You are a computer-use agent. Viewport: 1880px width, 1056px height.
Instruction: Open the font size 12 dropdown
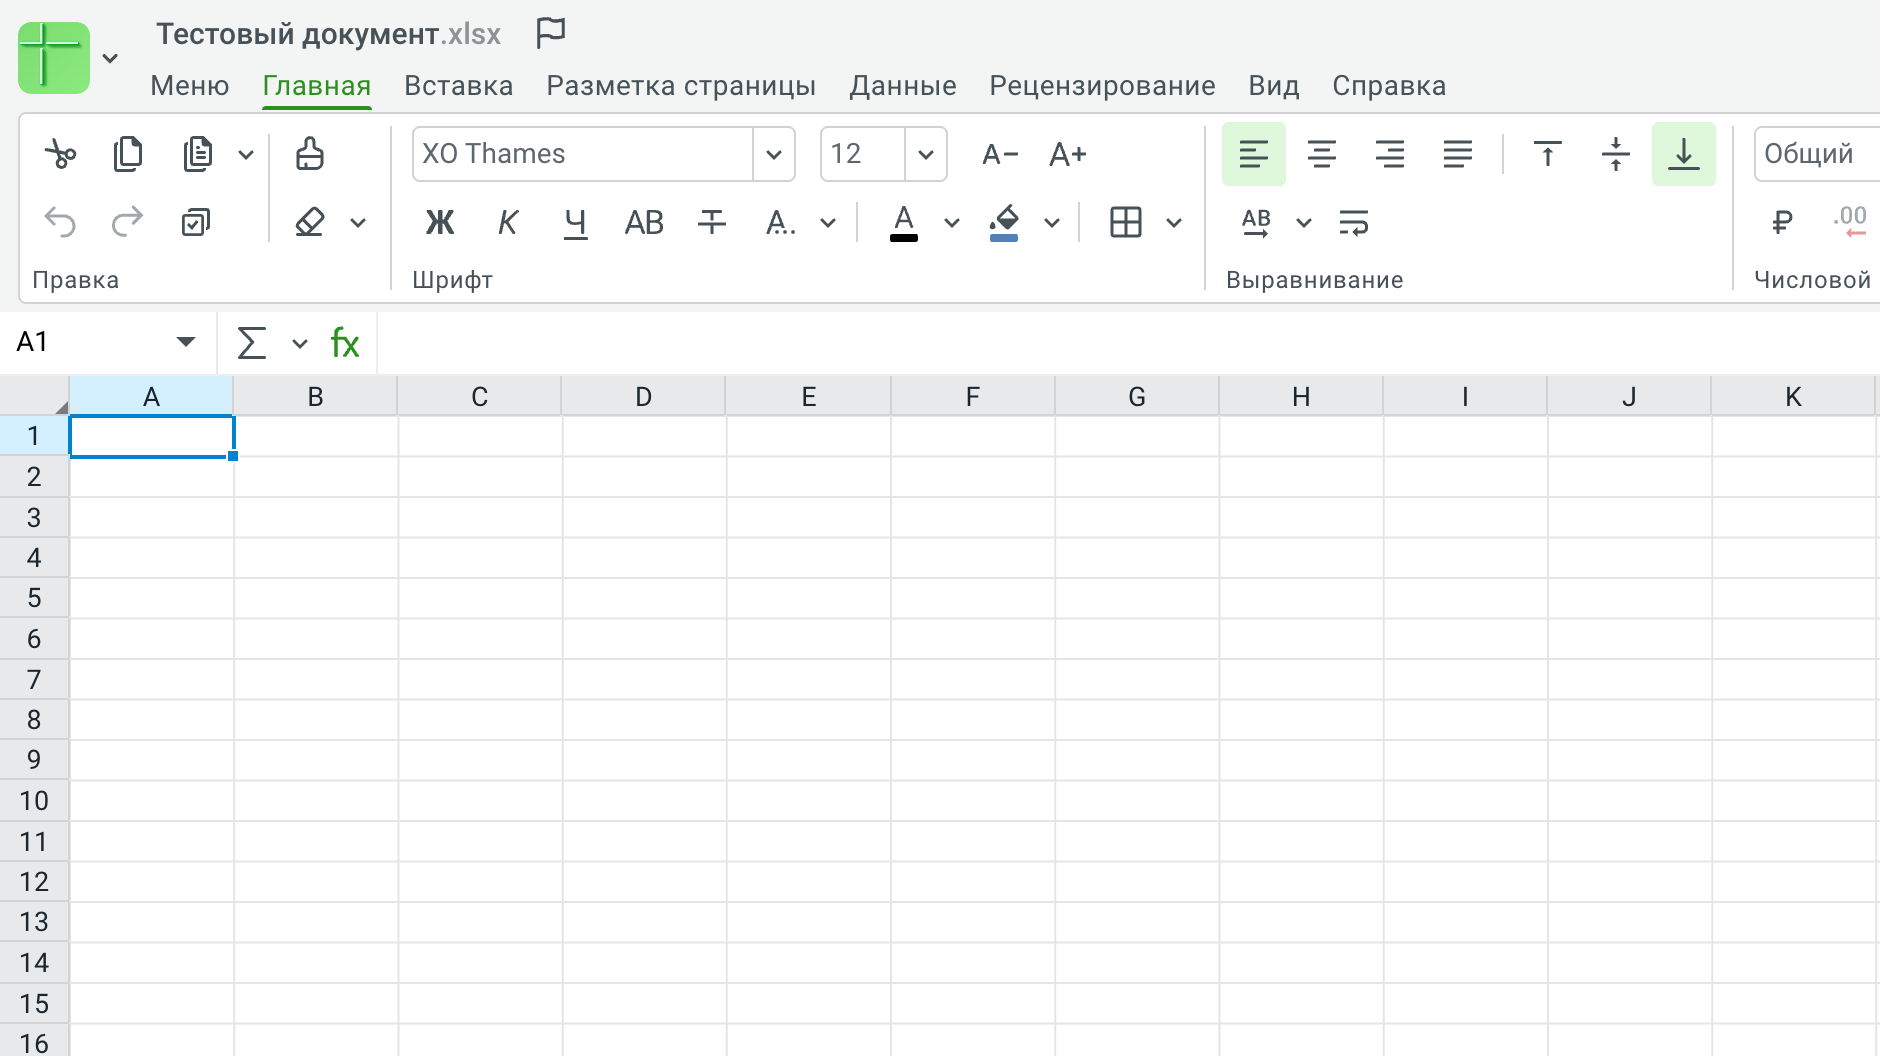point(926,154)
